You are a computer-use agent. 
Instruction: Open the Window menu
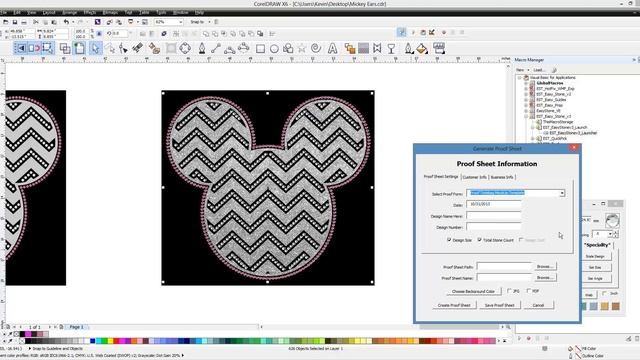(180, 13)
